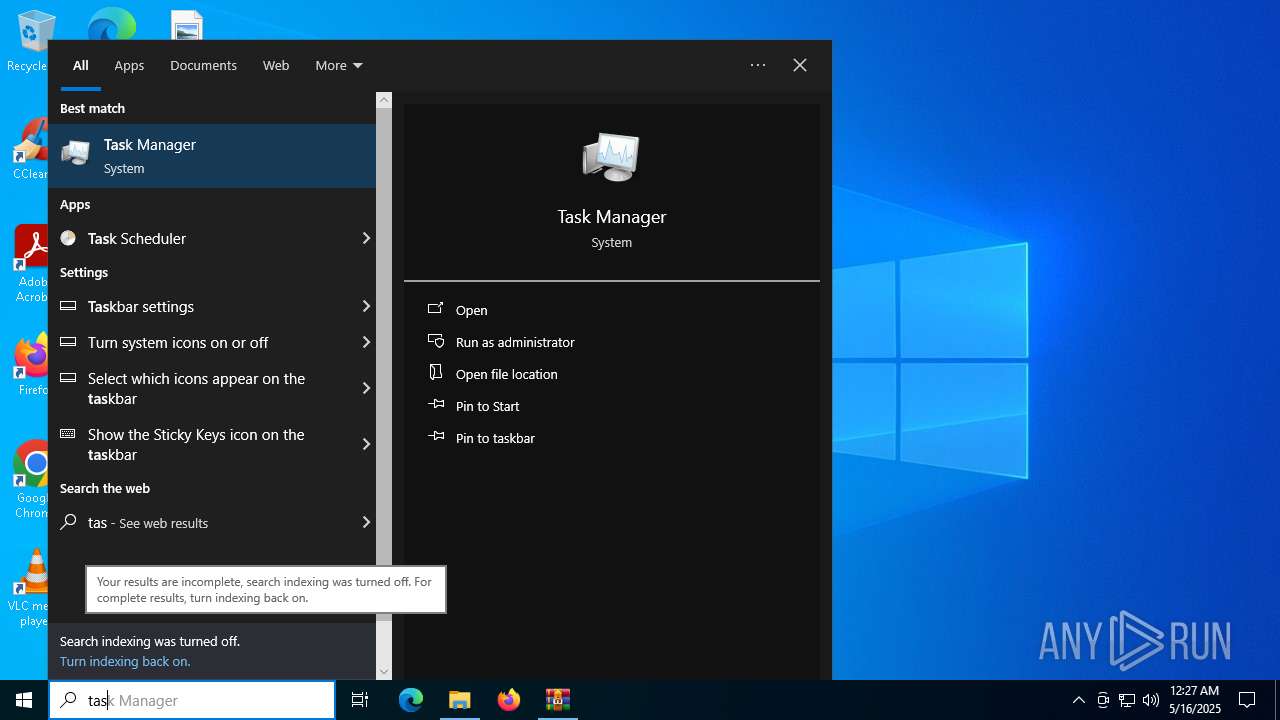
Task: Click the Taskbar settings monitor icon
Action: click(68, 306)
